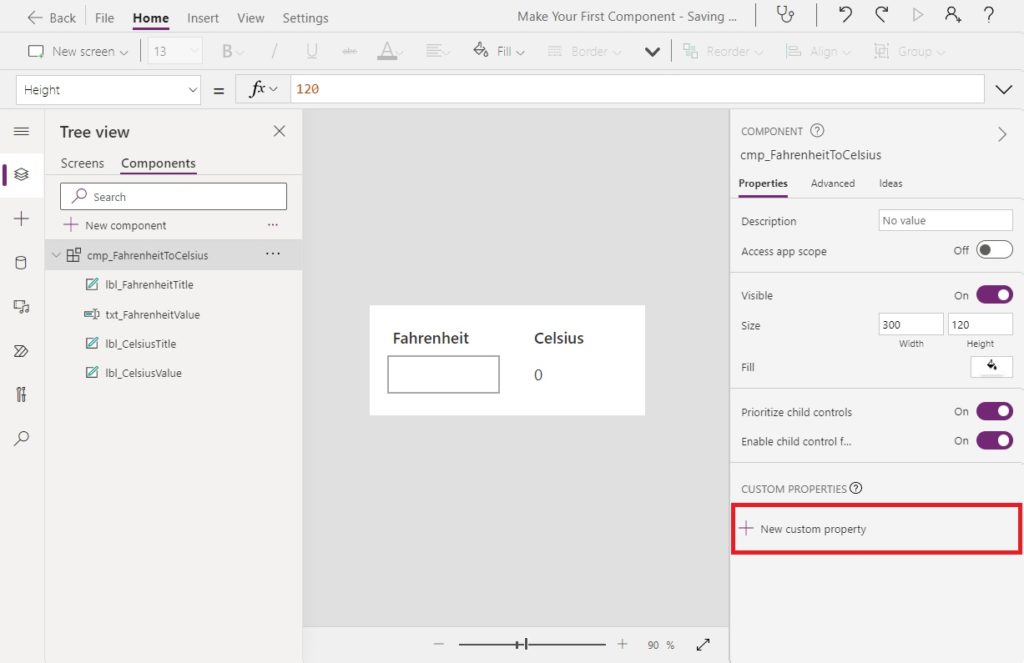Screen dimensions: 1024x663
Task: Expand the formula bar chevron
Action: [1003, 89]
